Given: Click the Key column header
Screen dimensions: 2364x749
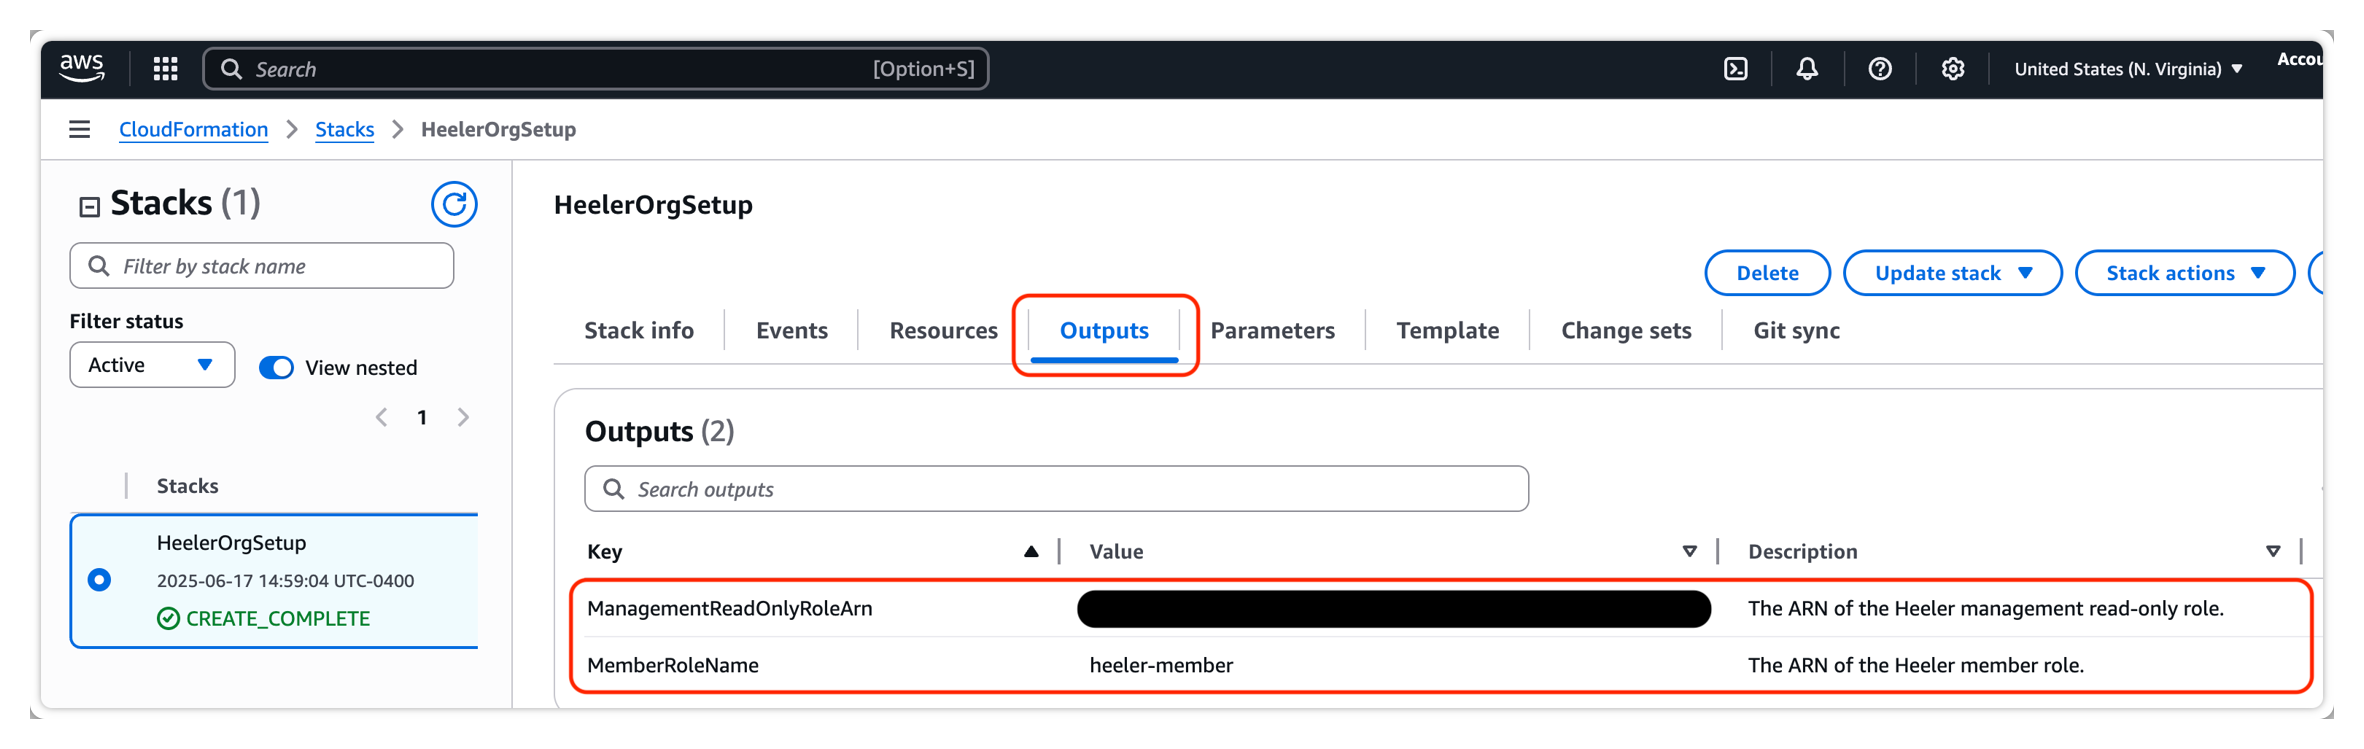Looking at the screenshot, I should 604,551.
